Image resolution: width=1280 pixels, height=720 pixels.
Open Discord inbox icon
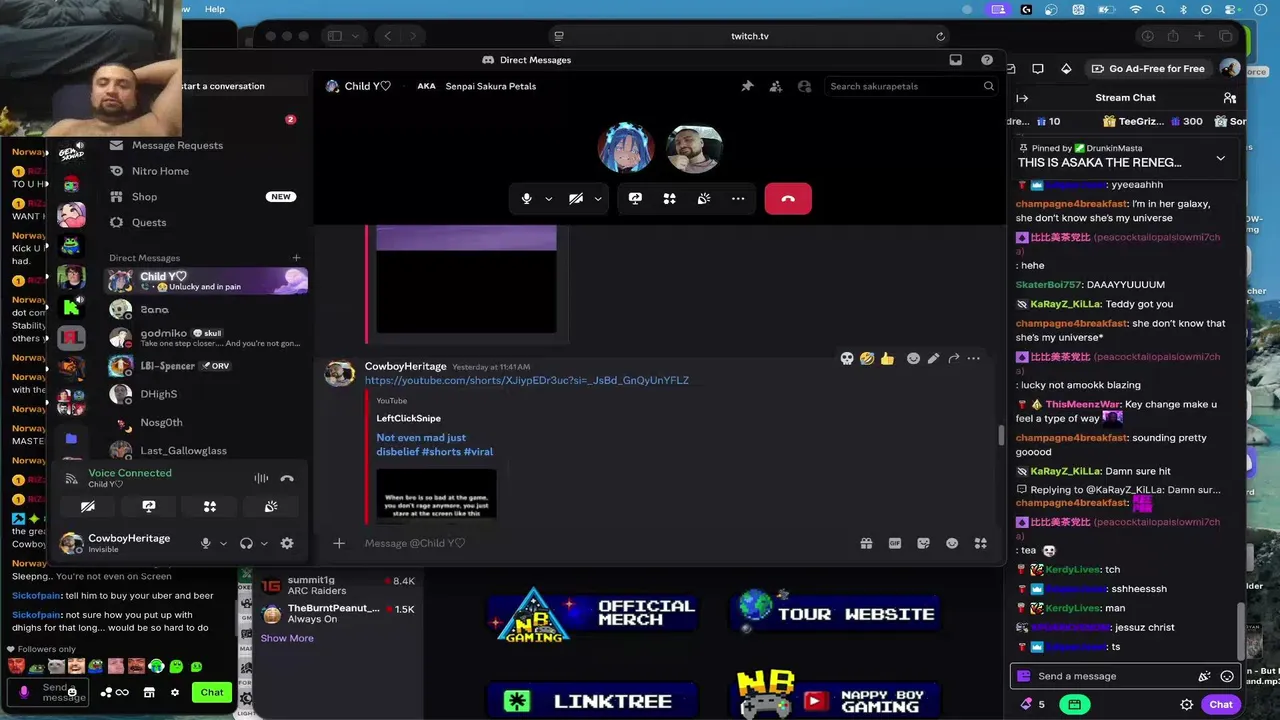click(x=956, y=60)
